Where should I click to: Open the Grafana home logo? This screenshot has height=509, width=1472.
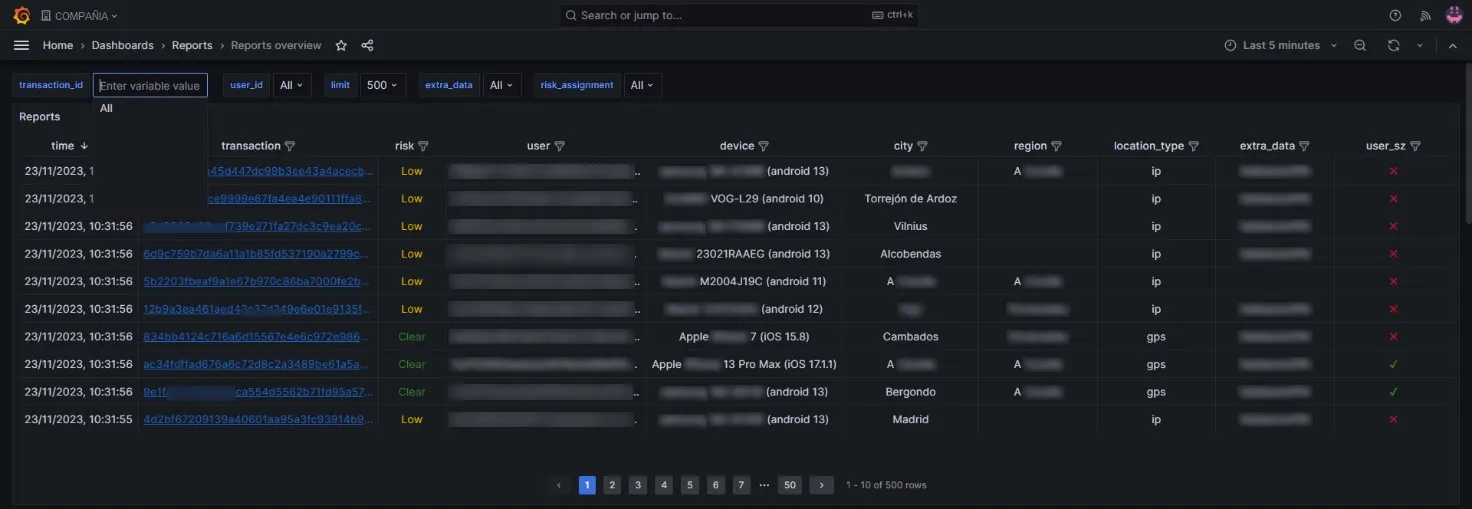tap(21, 15)
